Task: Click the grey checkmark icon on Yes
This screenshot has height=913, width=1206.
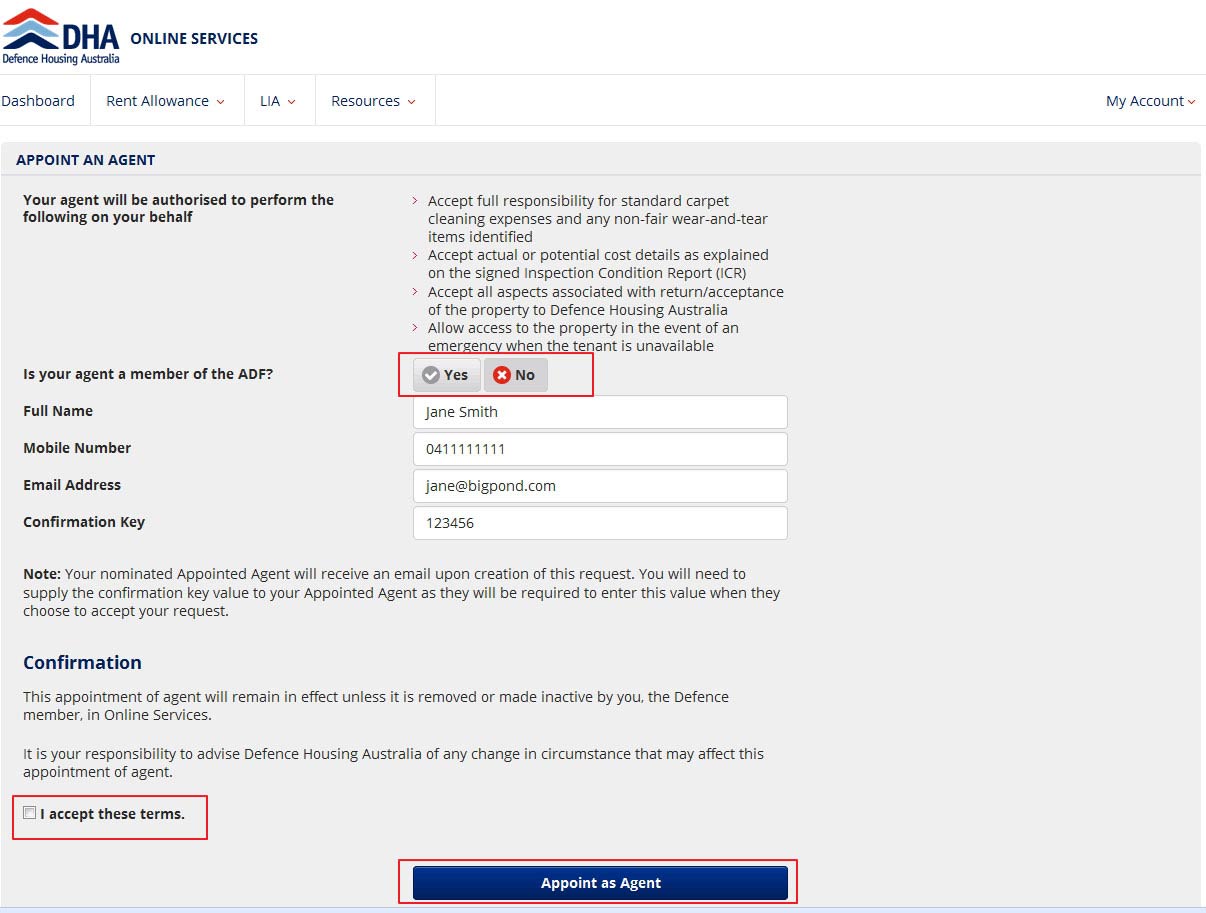Action: (x=431, y=375)
